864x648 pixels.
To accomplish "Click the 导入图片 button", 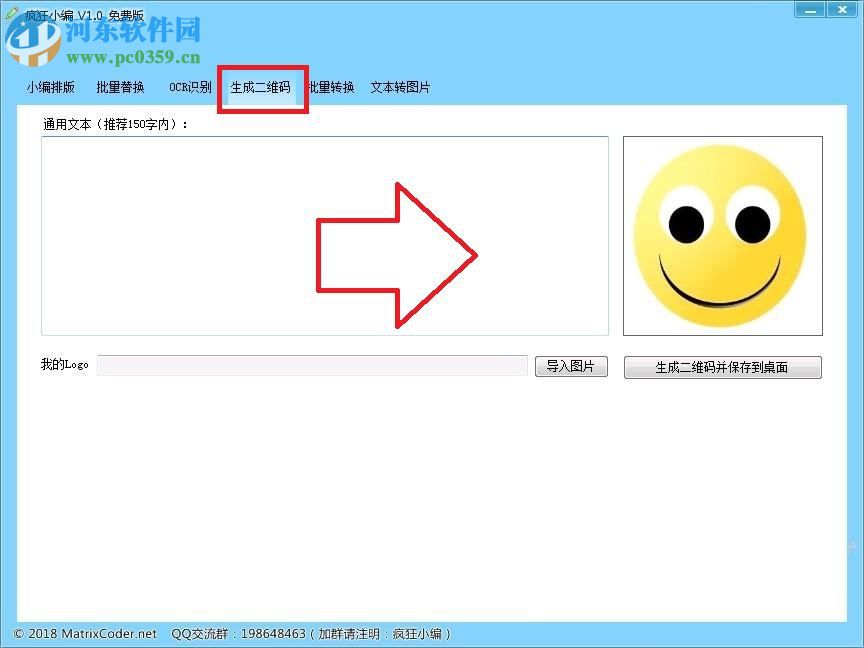I will 571,365.
